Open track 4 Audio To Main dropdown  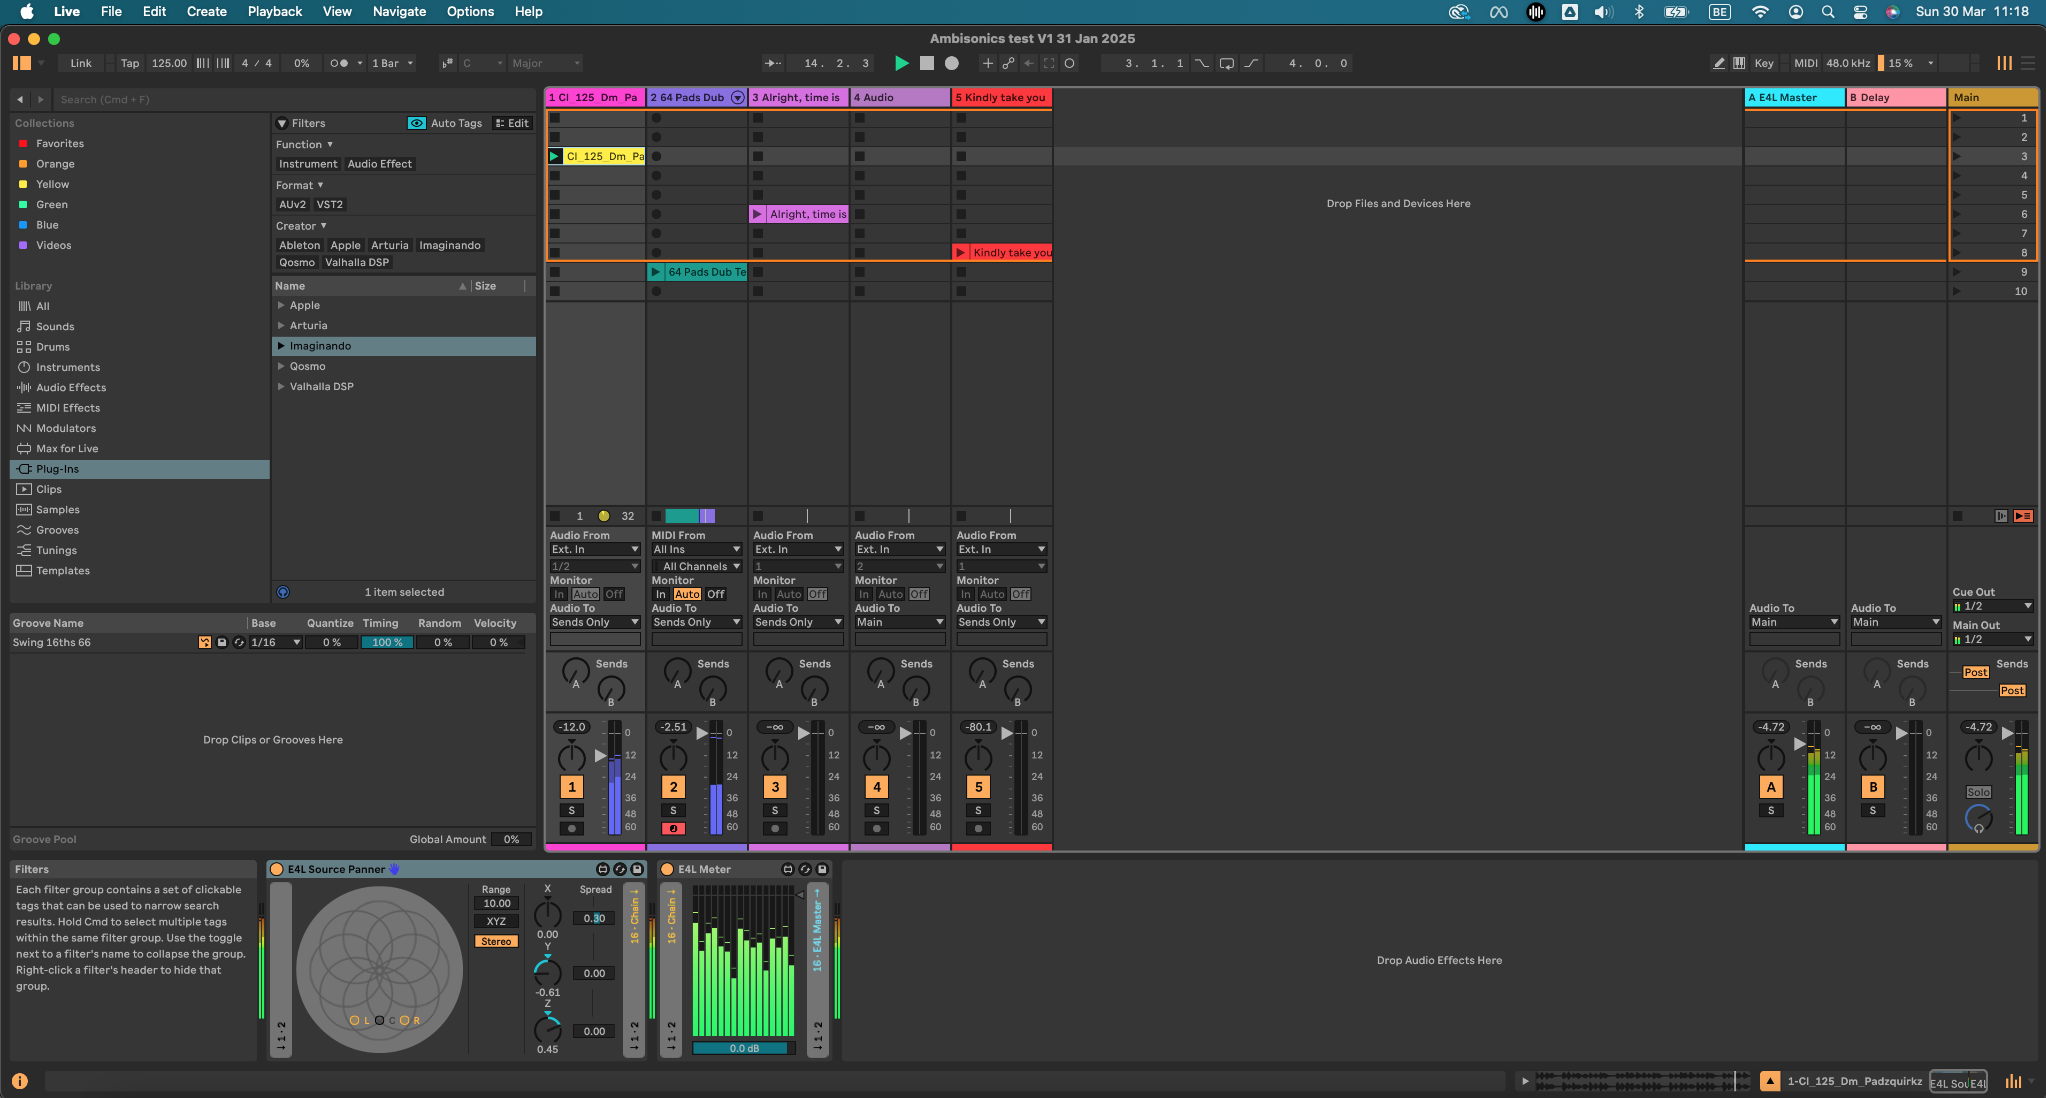click(899, 622)
